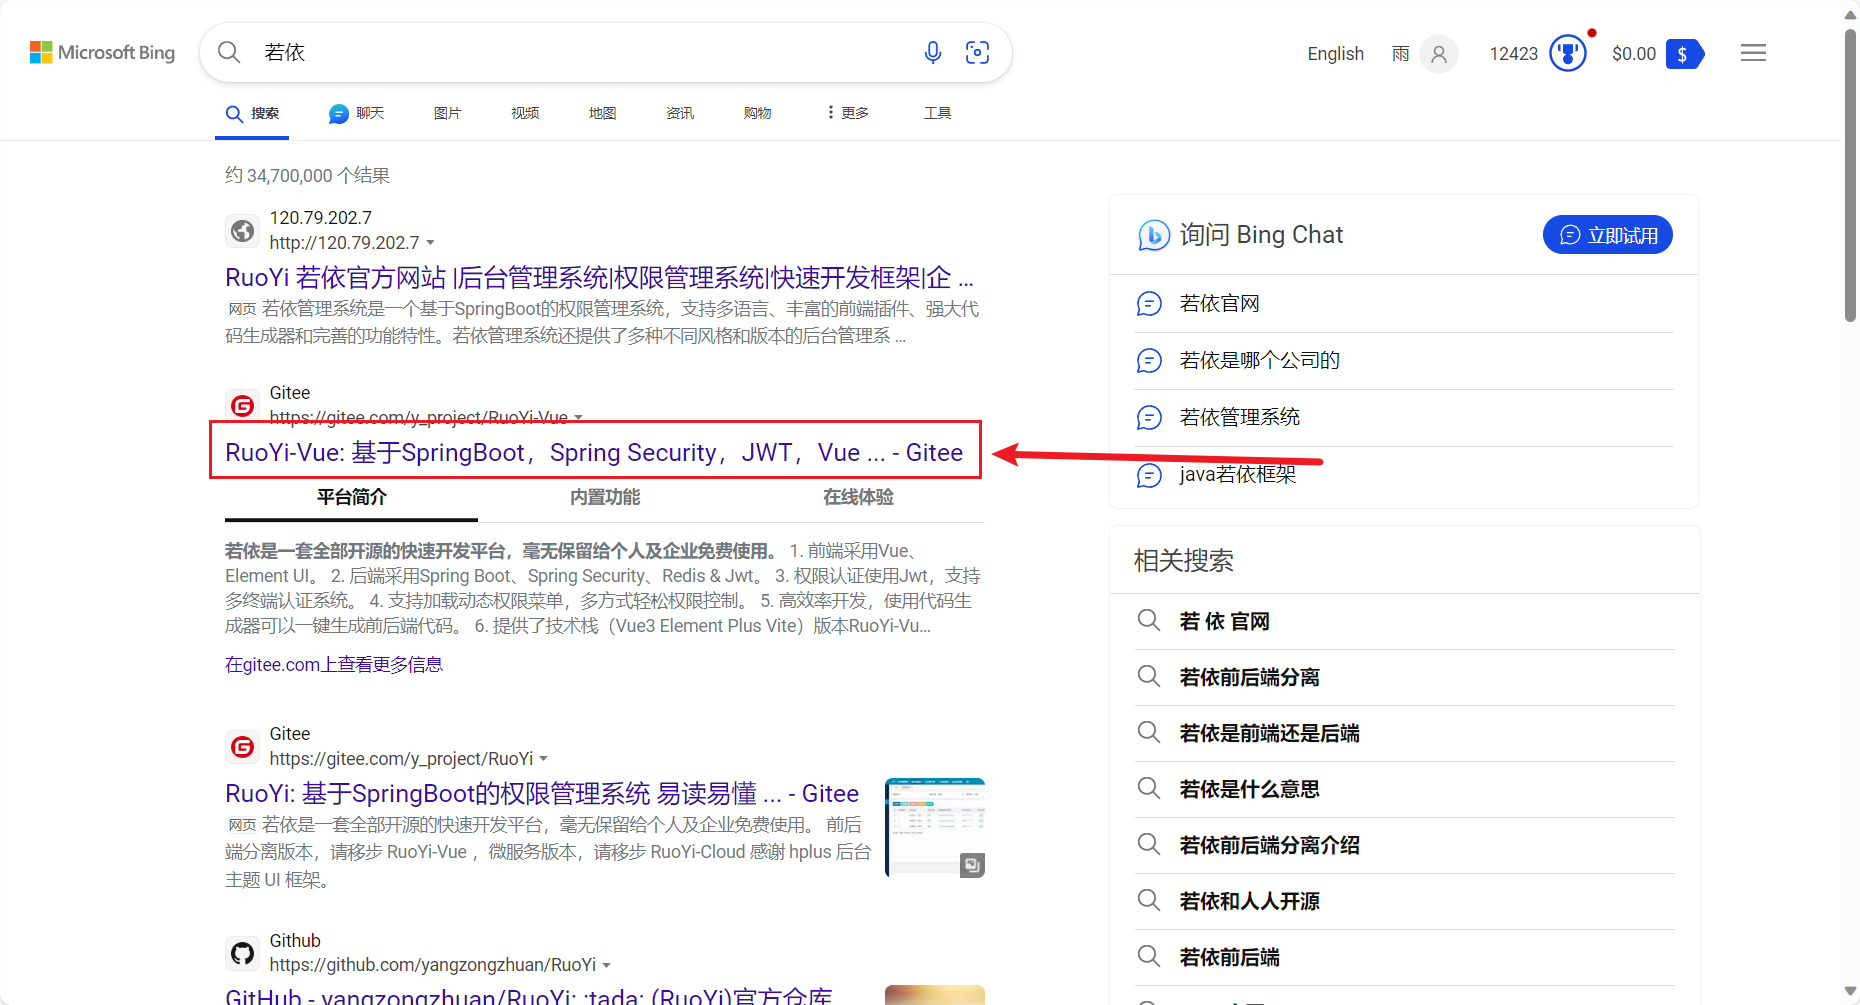Click search icon beside 若依是什么意思

click(1148, 788)
